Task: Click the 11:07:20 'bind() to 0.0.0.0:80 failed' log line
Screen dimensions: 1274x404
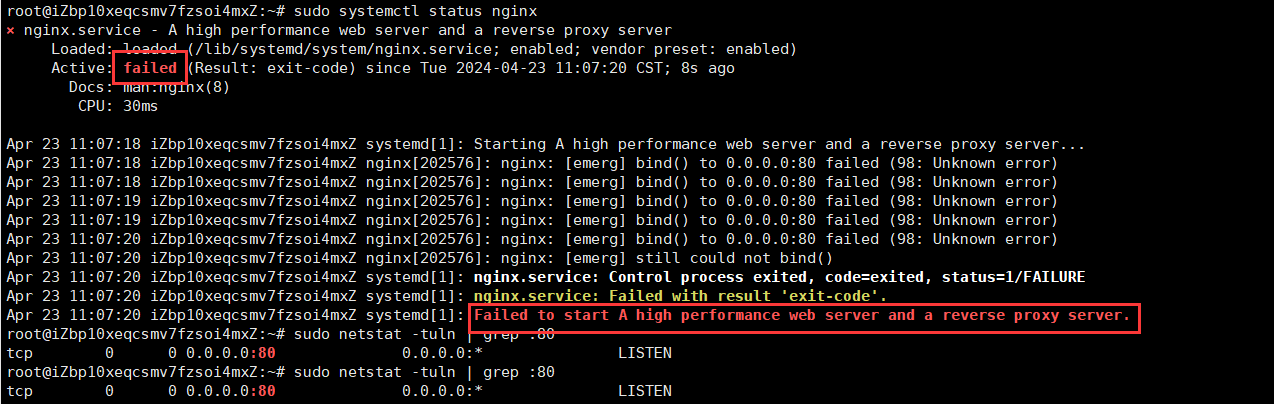Action: (530, 239)
